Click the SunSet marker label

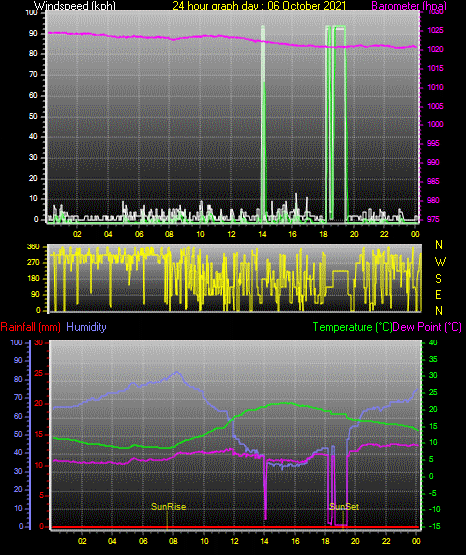pos(344,507)
